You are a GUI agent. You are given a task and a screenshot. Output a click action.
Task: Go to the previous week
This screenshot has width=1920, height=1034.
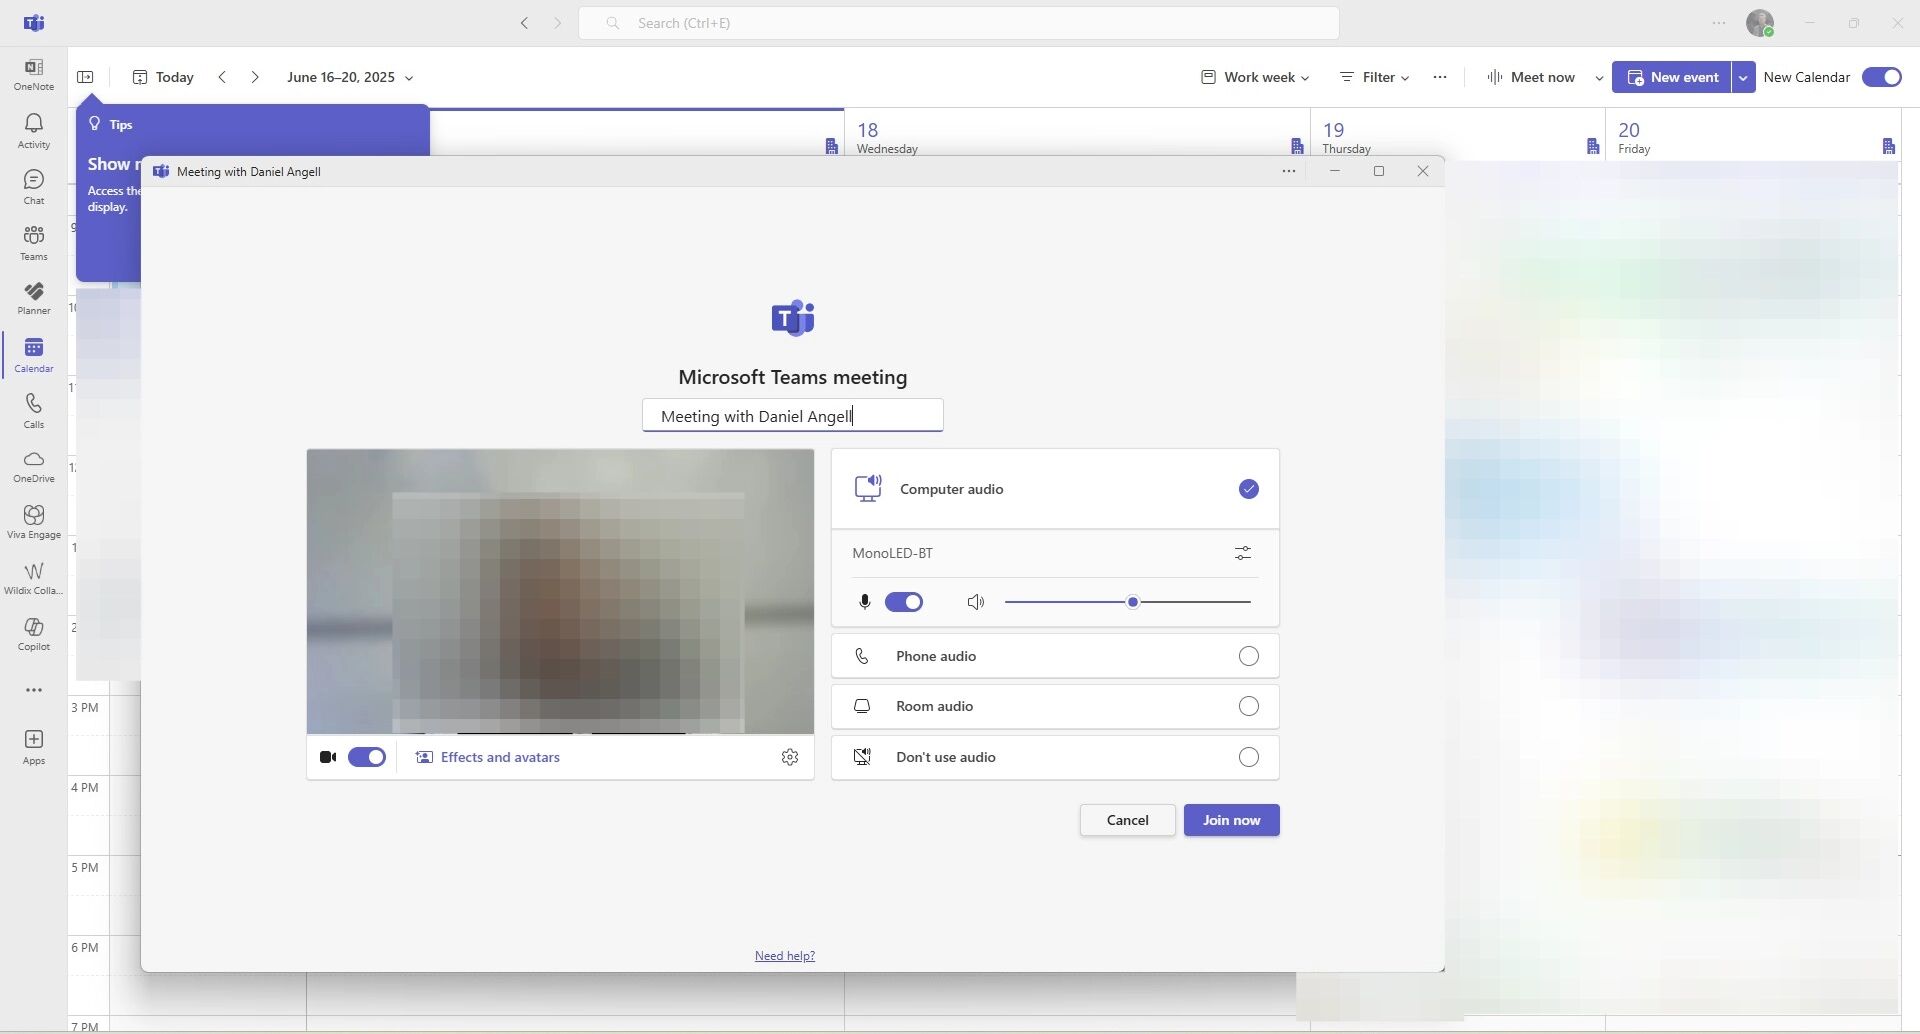[223, 77]
